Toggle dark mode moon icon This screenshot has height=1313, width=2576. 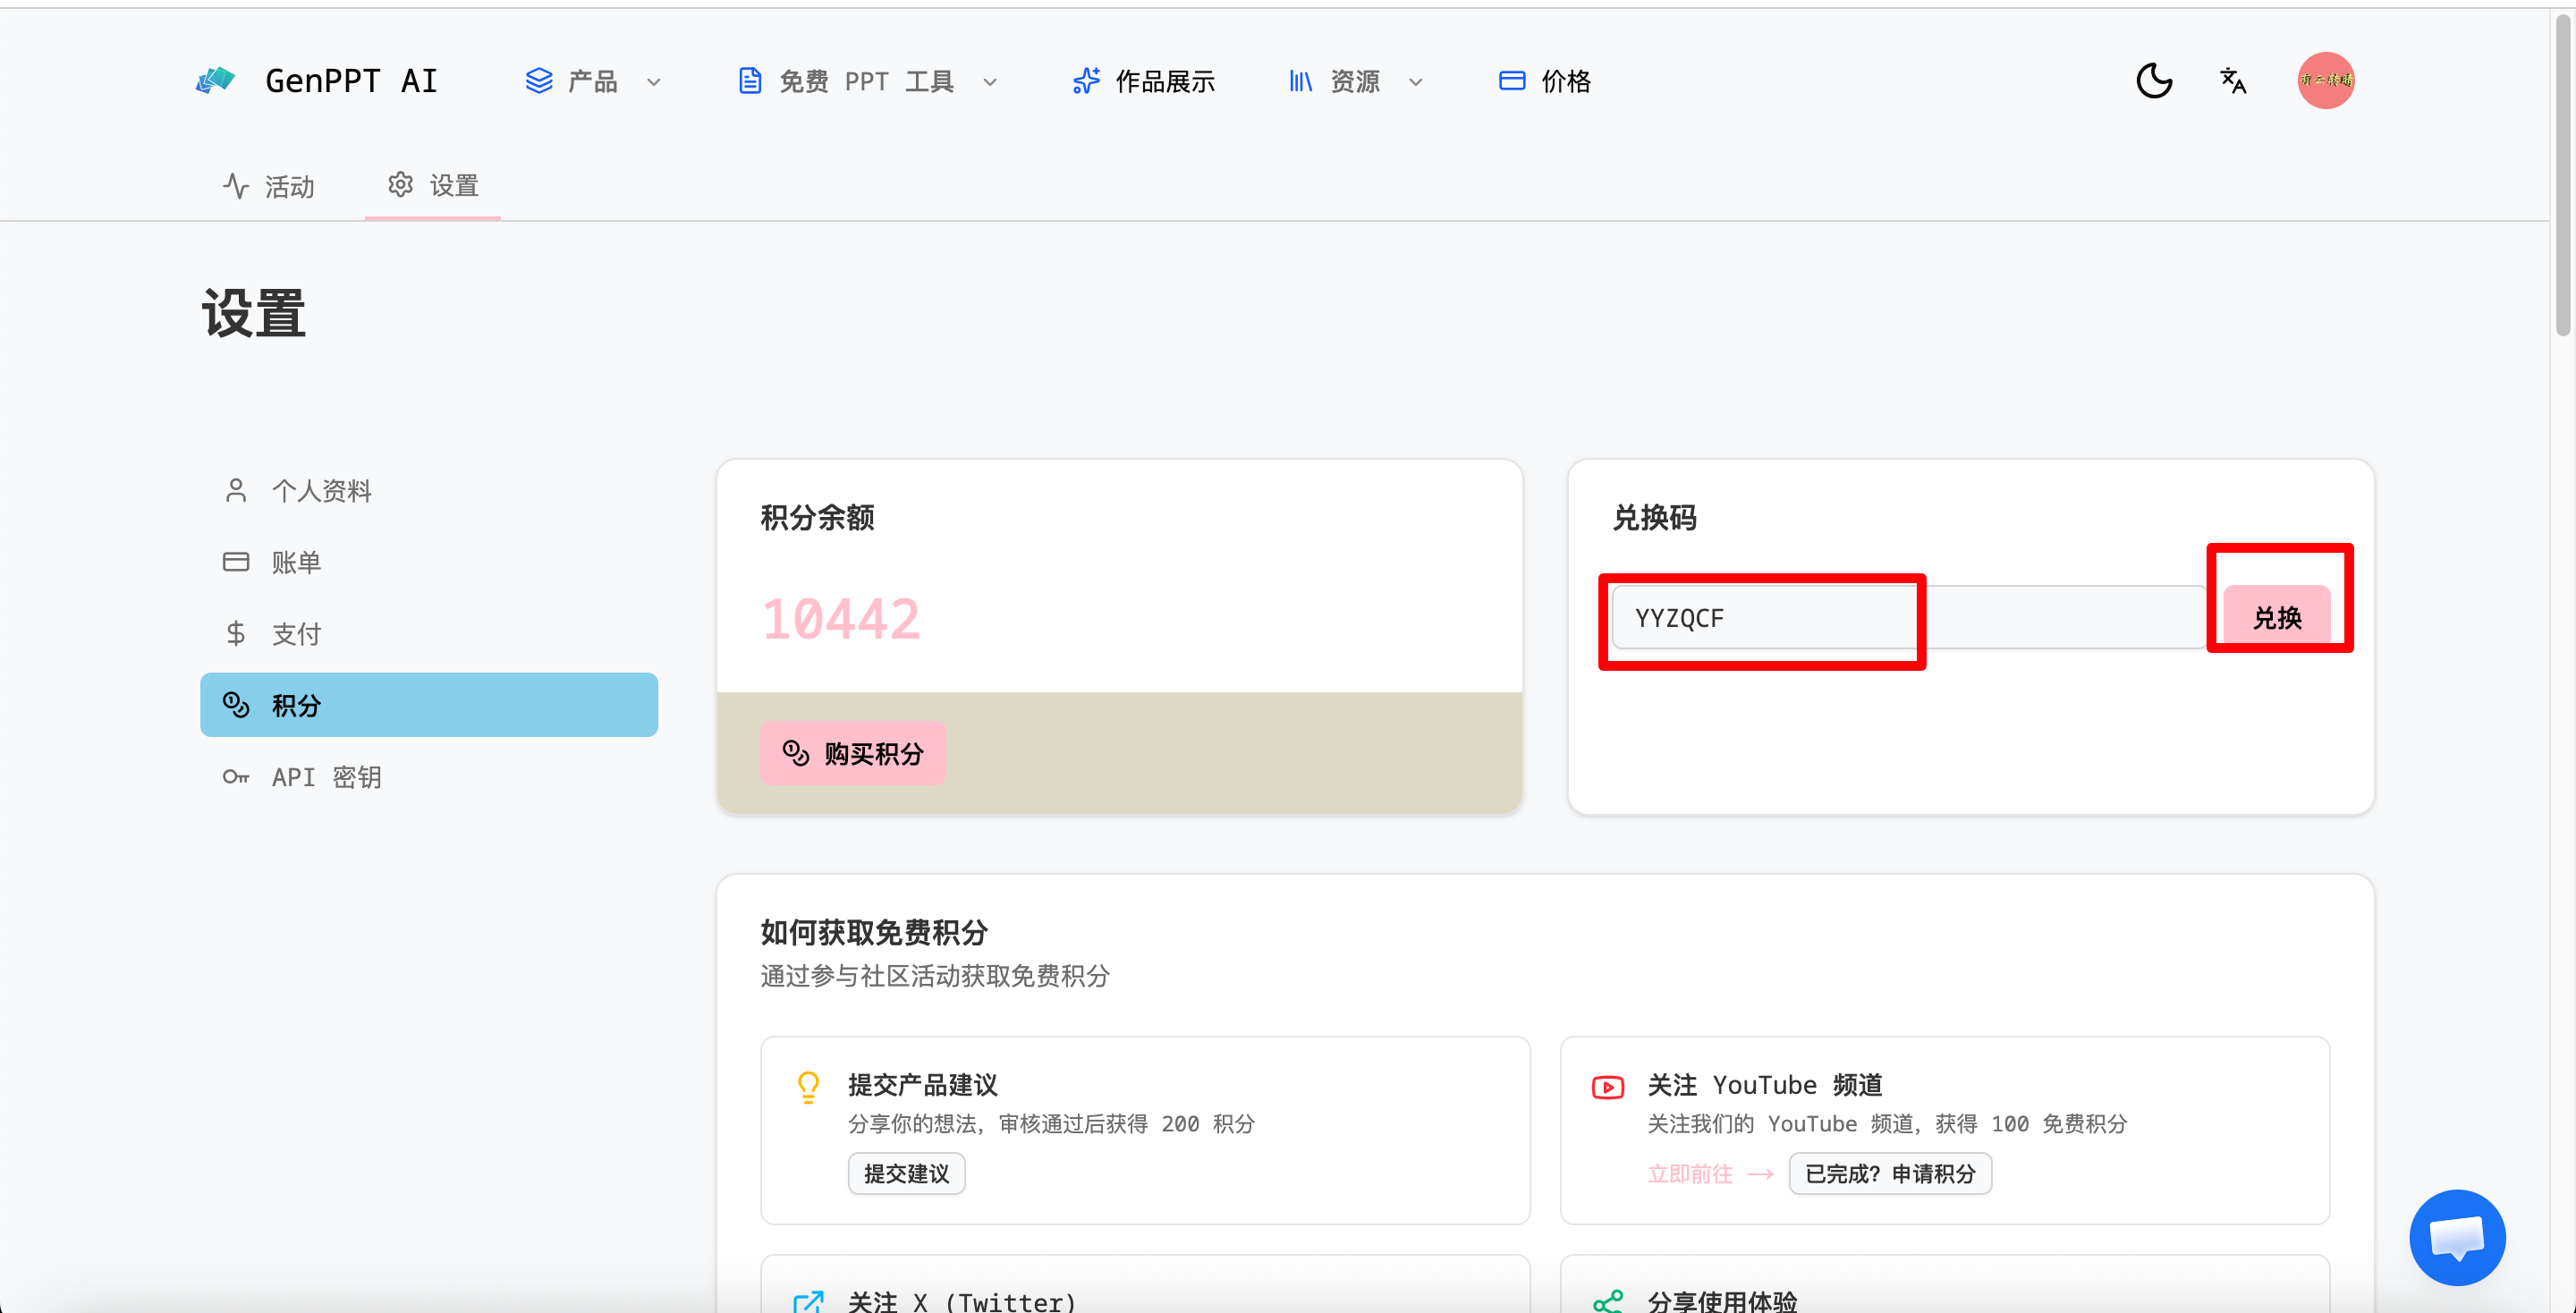(x=2154, y=80)
